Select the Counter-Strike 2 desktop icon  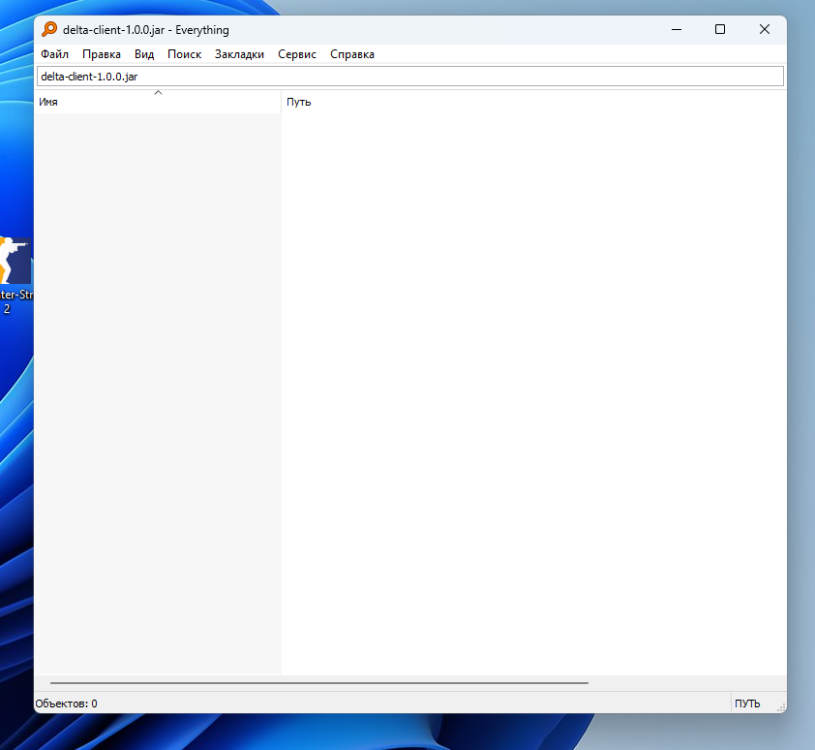point(16,275)
